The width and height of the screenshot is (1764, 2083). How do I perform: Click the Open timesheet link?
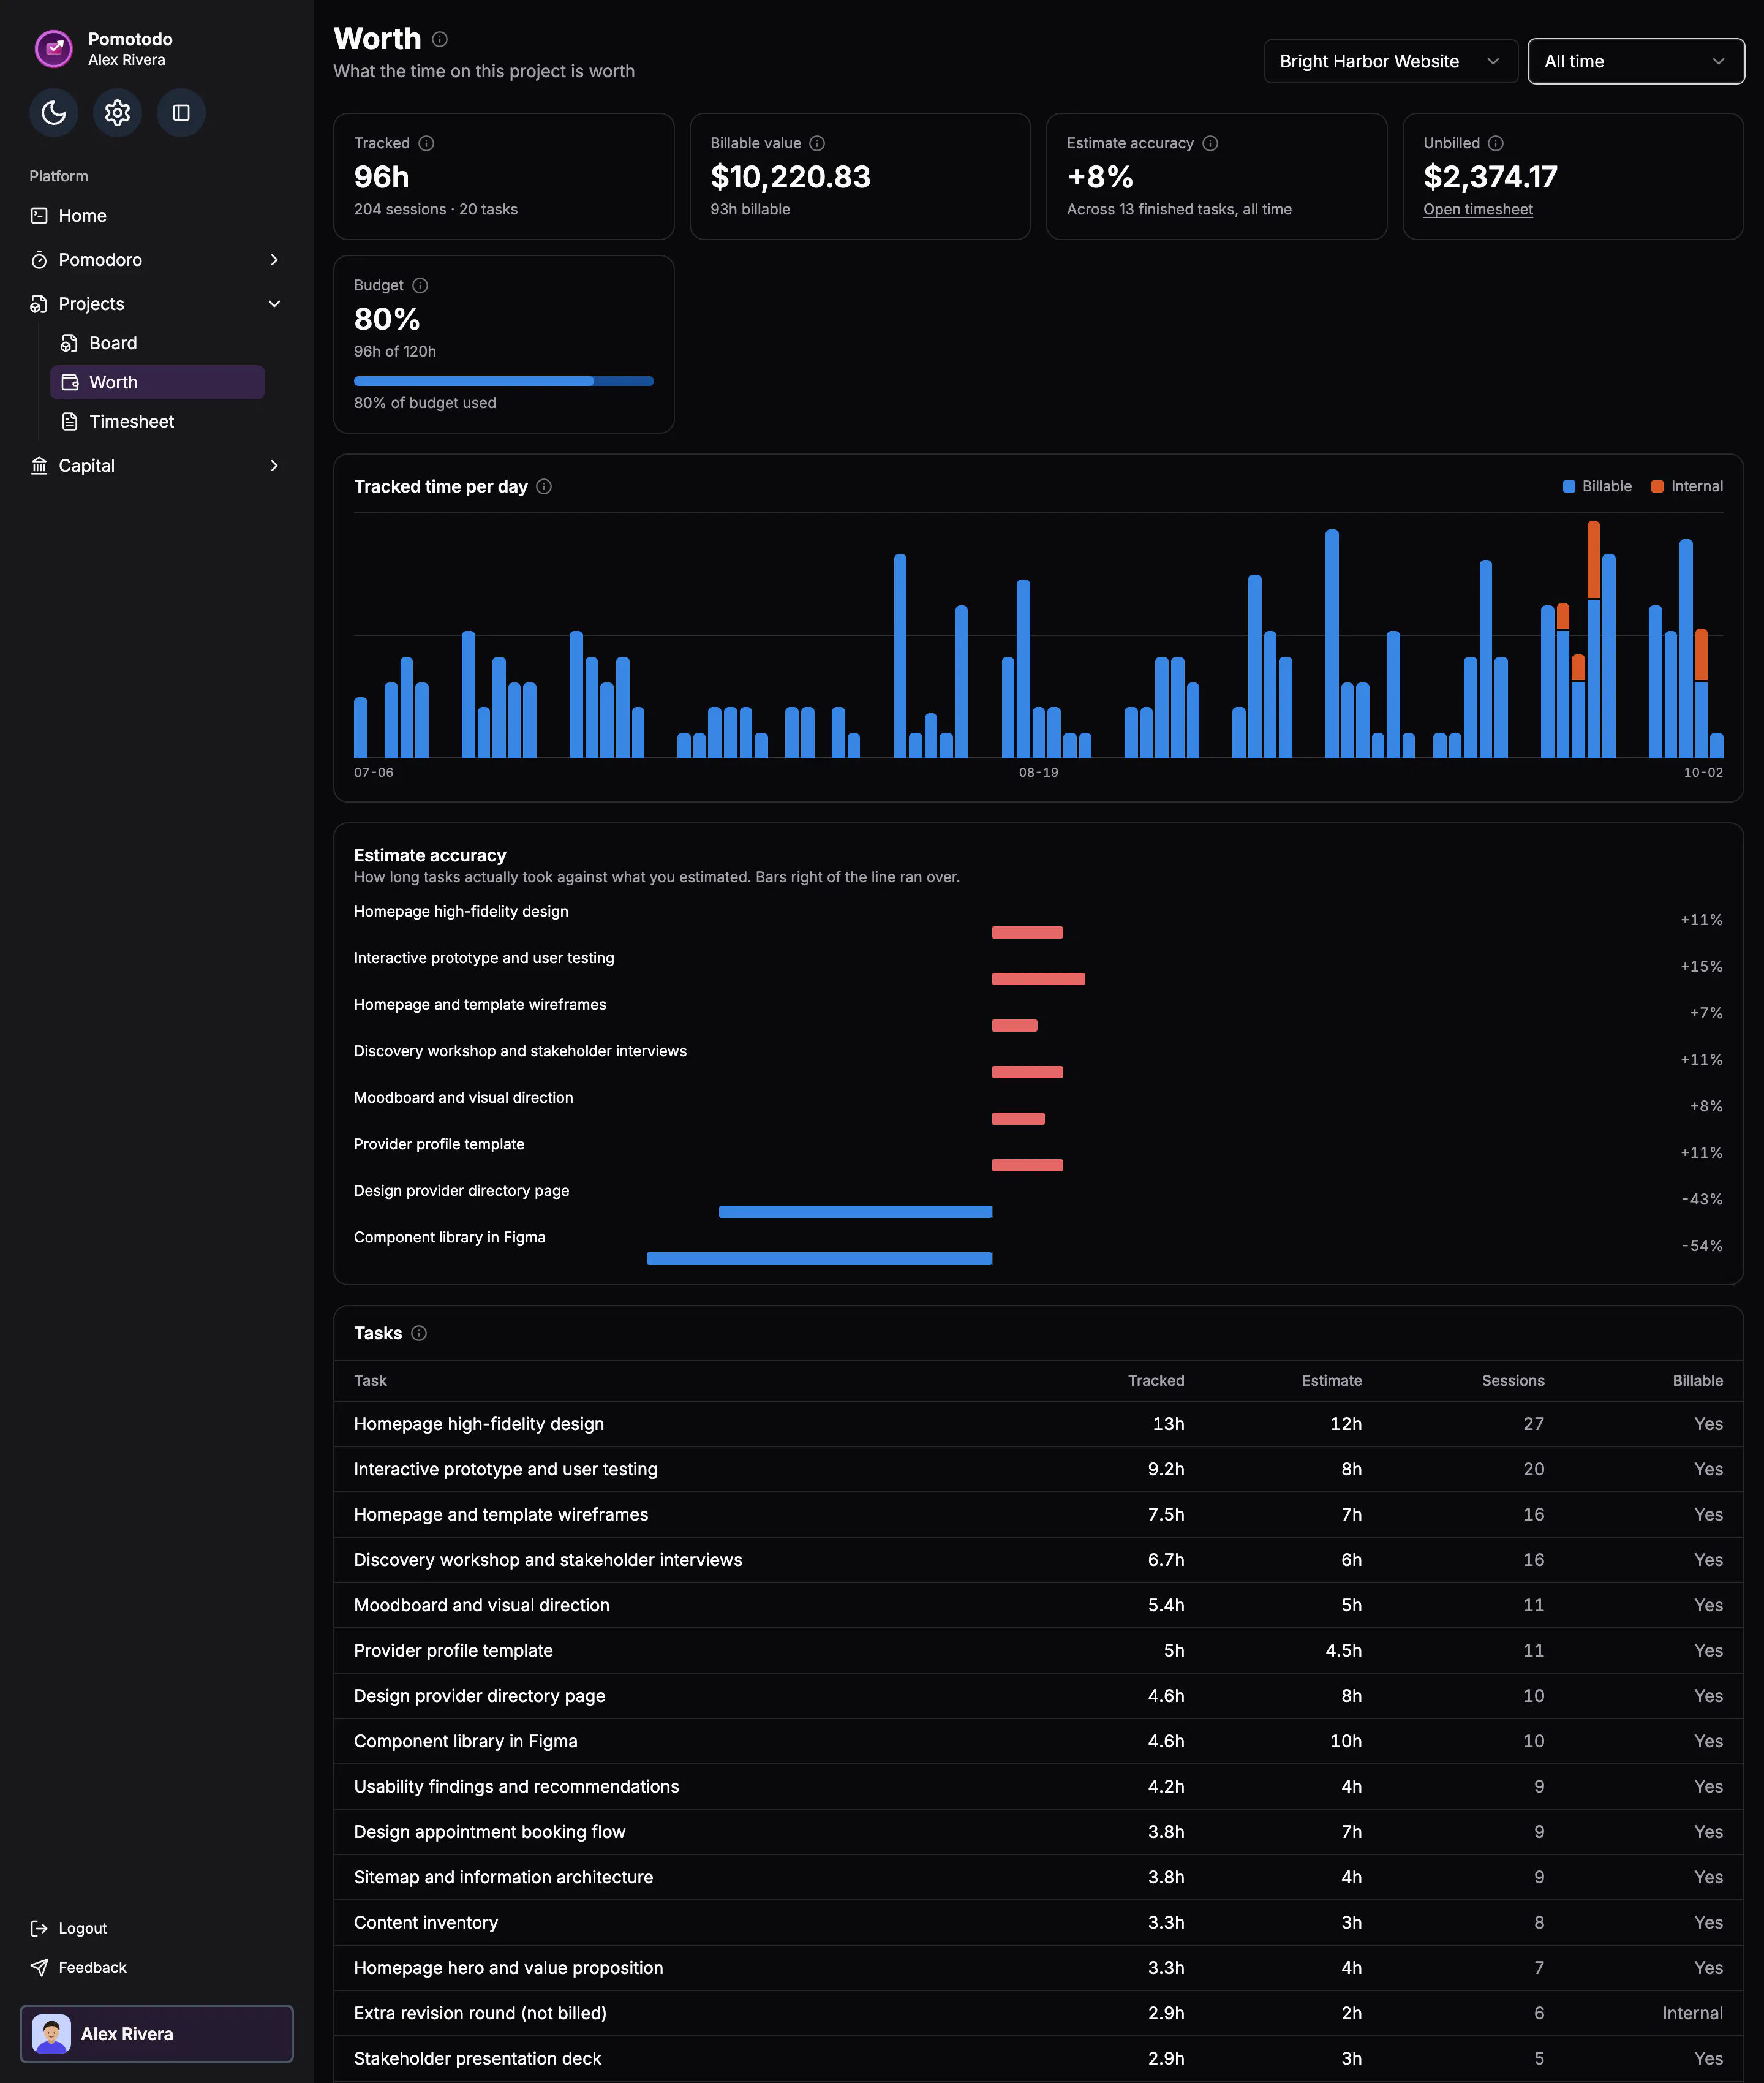[x=1477, y=209]
